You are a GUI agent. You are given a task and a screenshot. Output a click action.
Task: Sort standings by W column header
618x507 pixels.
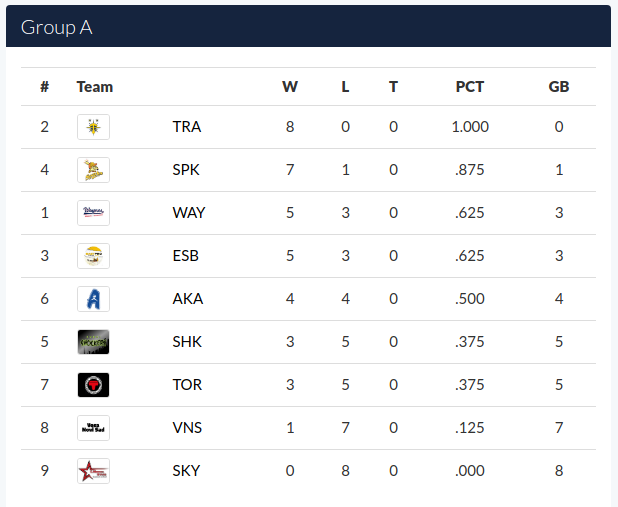pos(290,87)
